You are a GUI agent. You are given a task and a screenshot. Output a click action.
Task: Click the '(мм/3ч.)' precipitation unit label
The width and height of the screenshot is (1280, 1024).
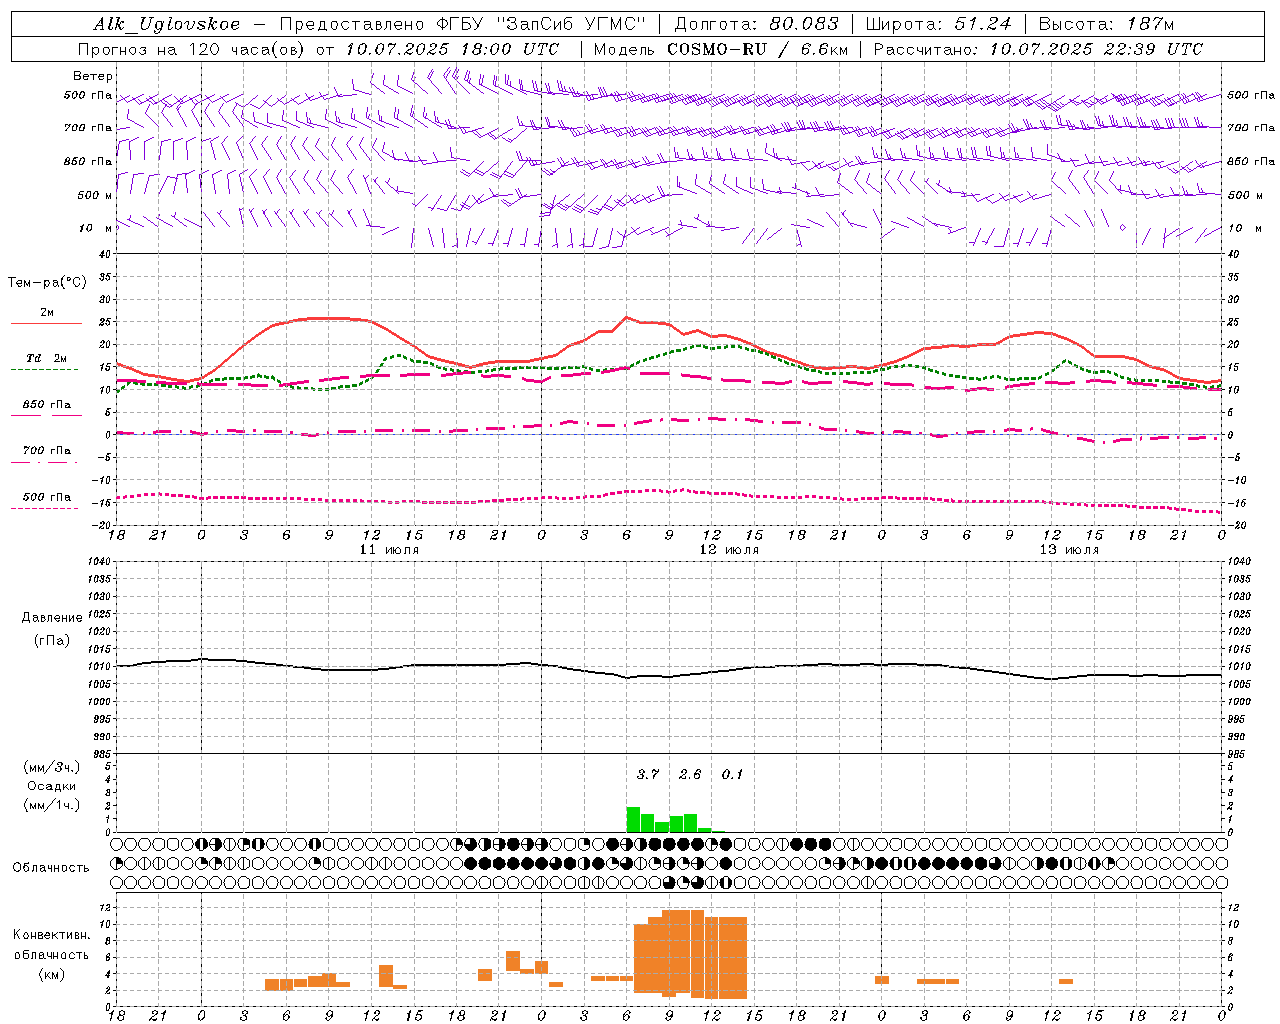[52, 768]
